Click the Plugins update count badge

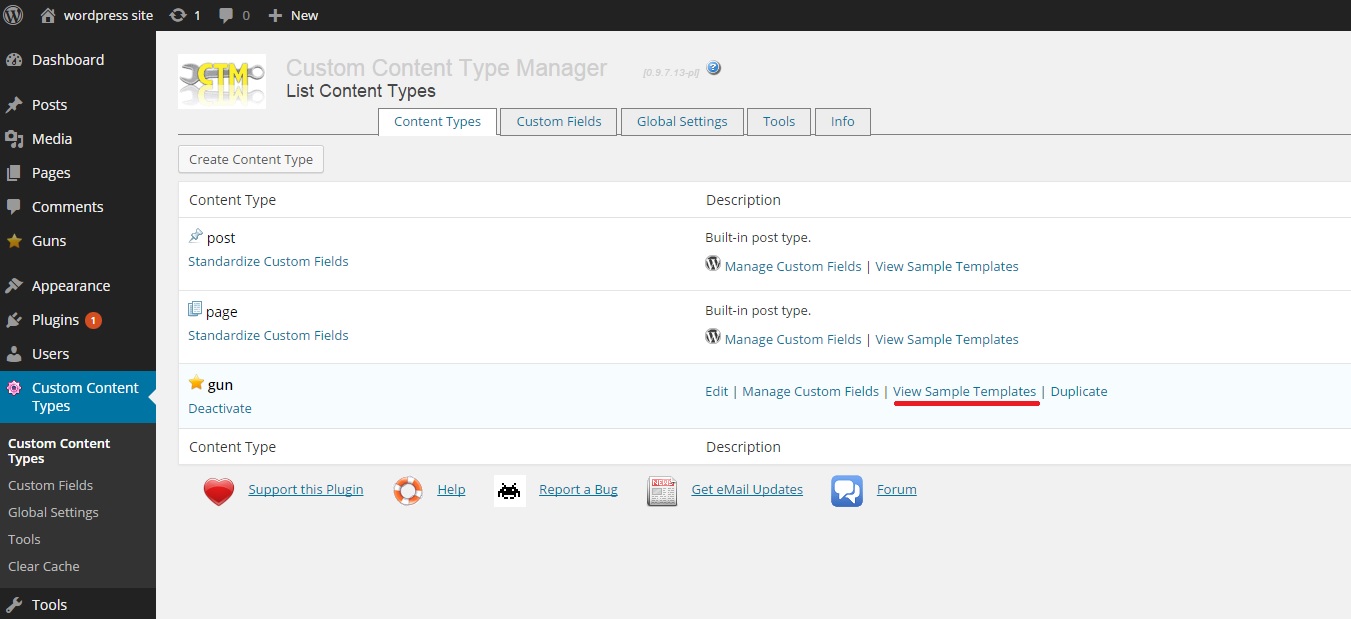click(x=93, y=320)
